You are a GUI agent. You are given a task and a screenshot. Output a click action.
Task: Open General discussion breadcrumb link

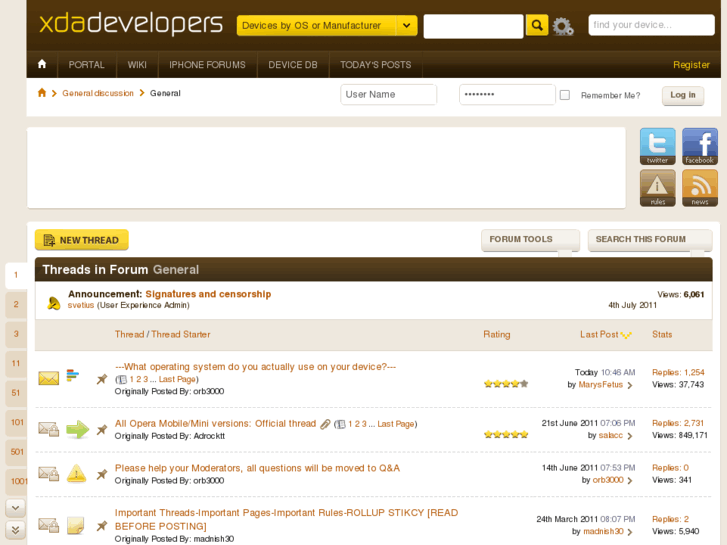(x=98, y=93)
